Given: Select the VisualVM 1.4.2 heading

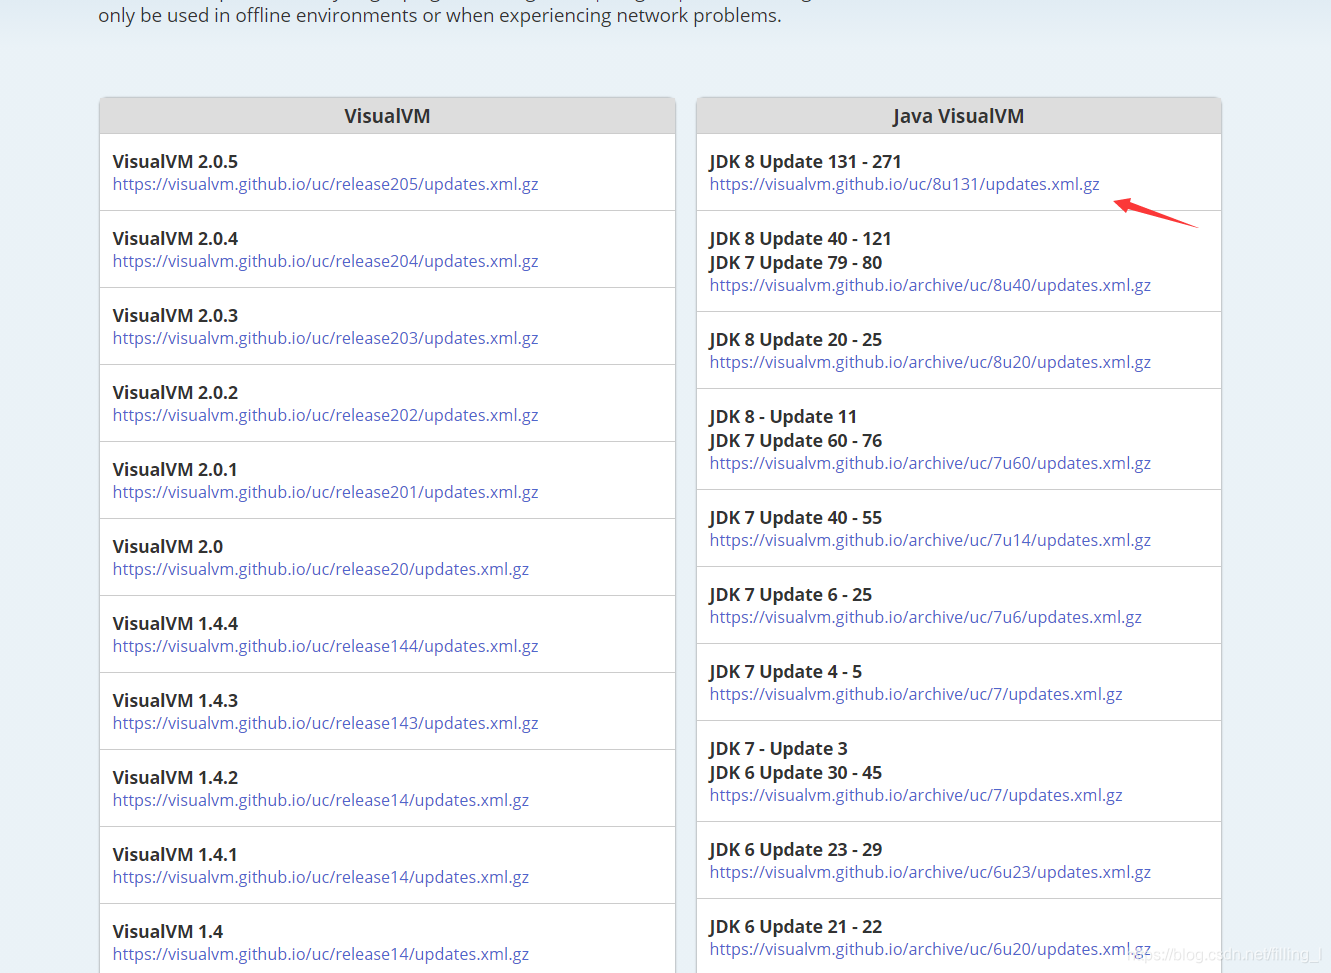Looking at the screenshot, I should (175, 777).
